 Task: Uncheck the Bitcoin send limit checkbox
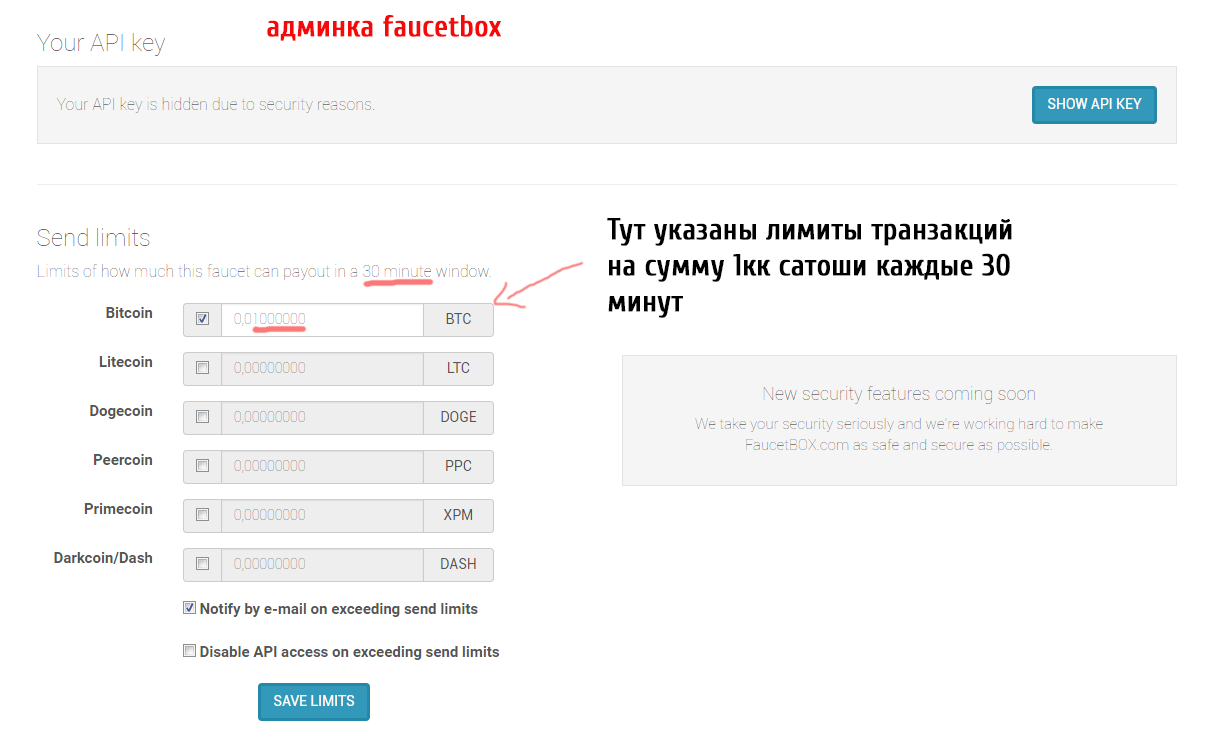coord(203,319)
